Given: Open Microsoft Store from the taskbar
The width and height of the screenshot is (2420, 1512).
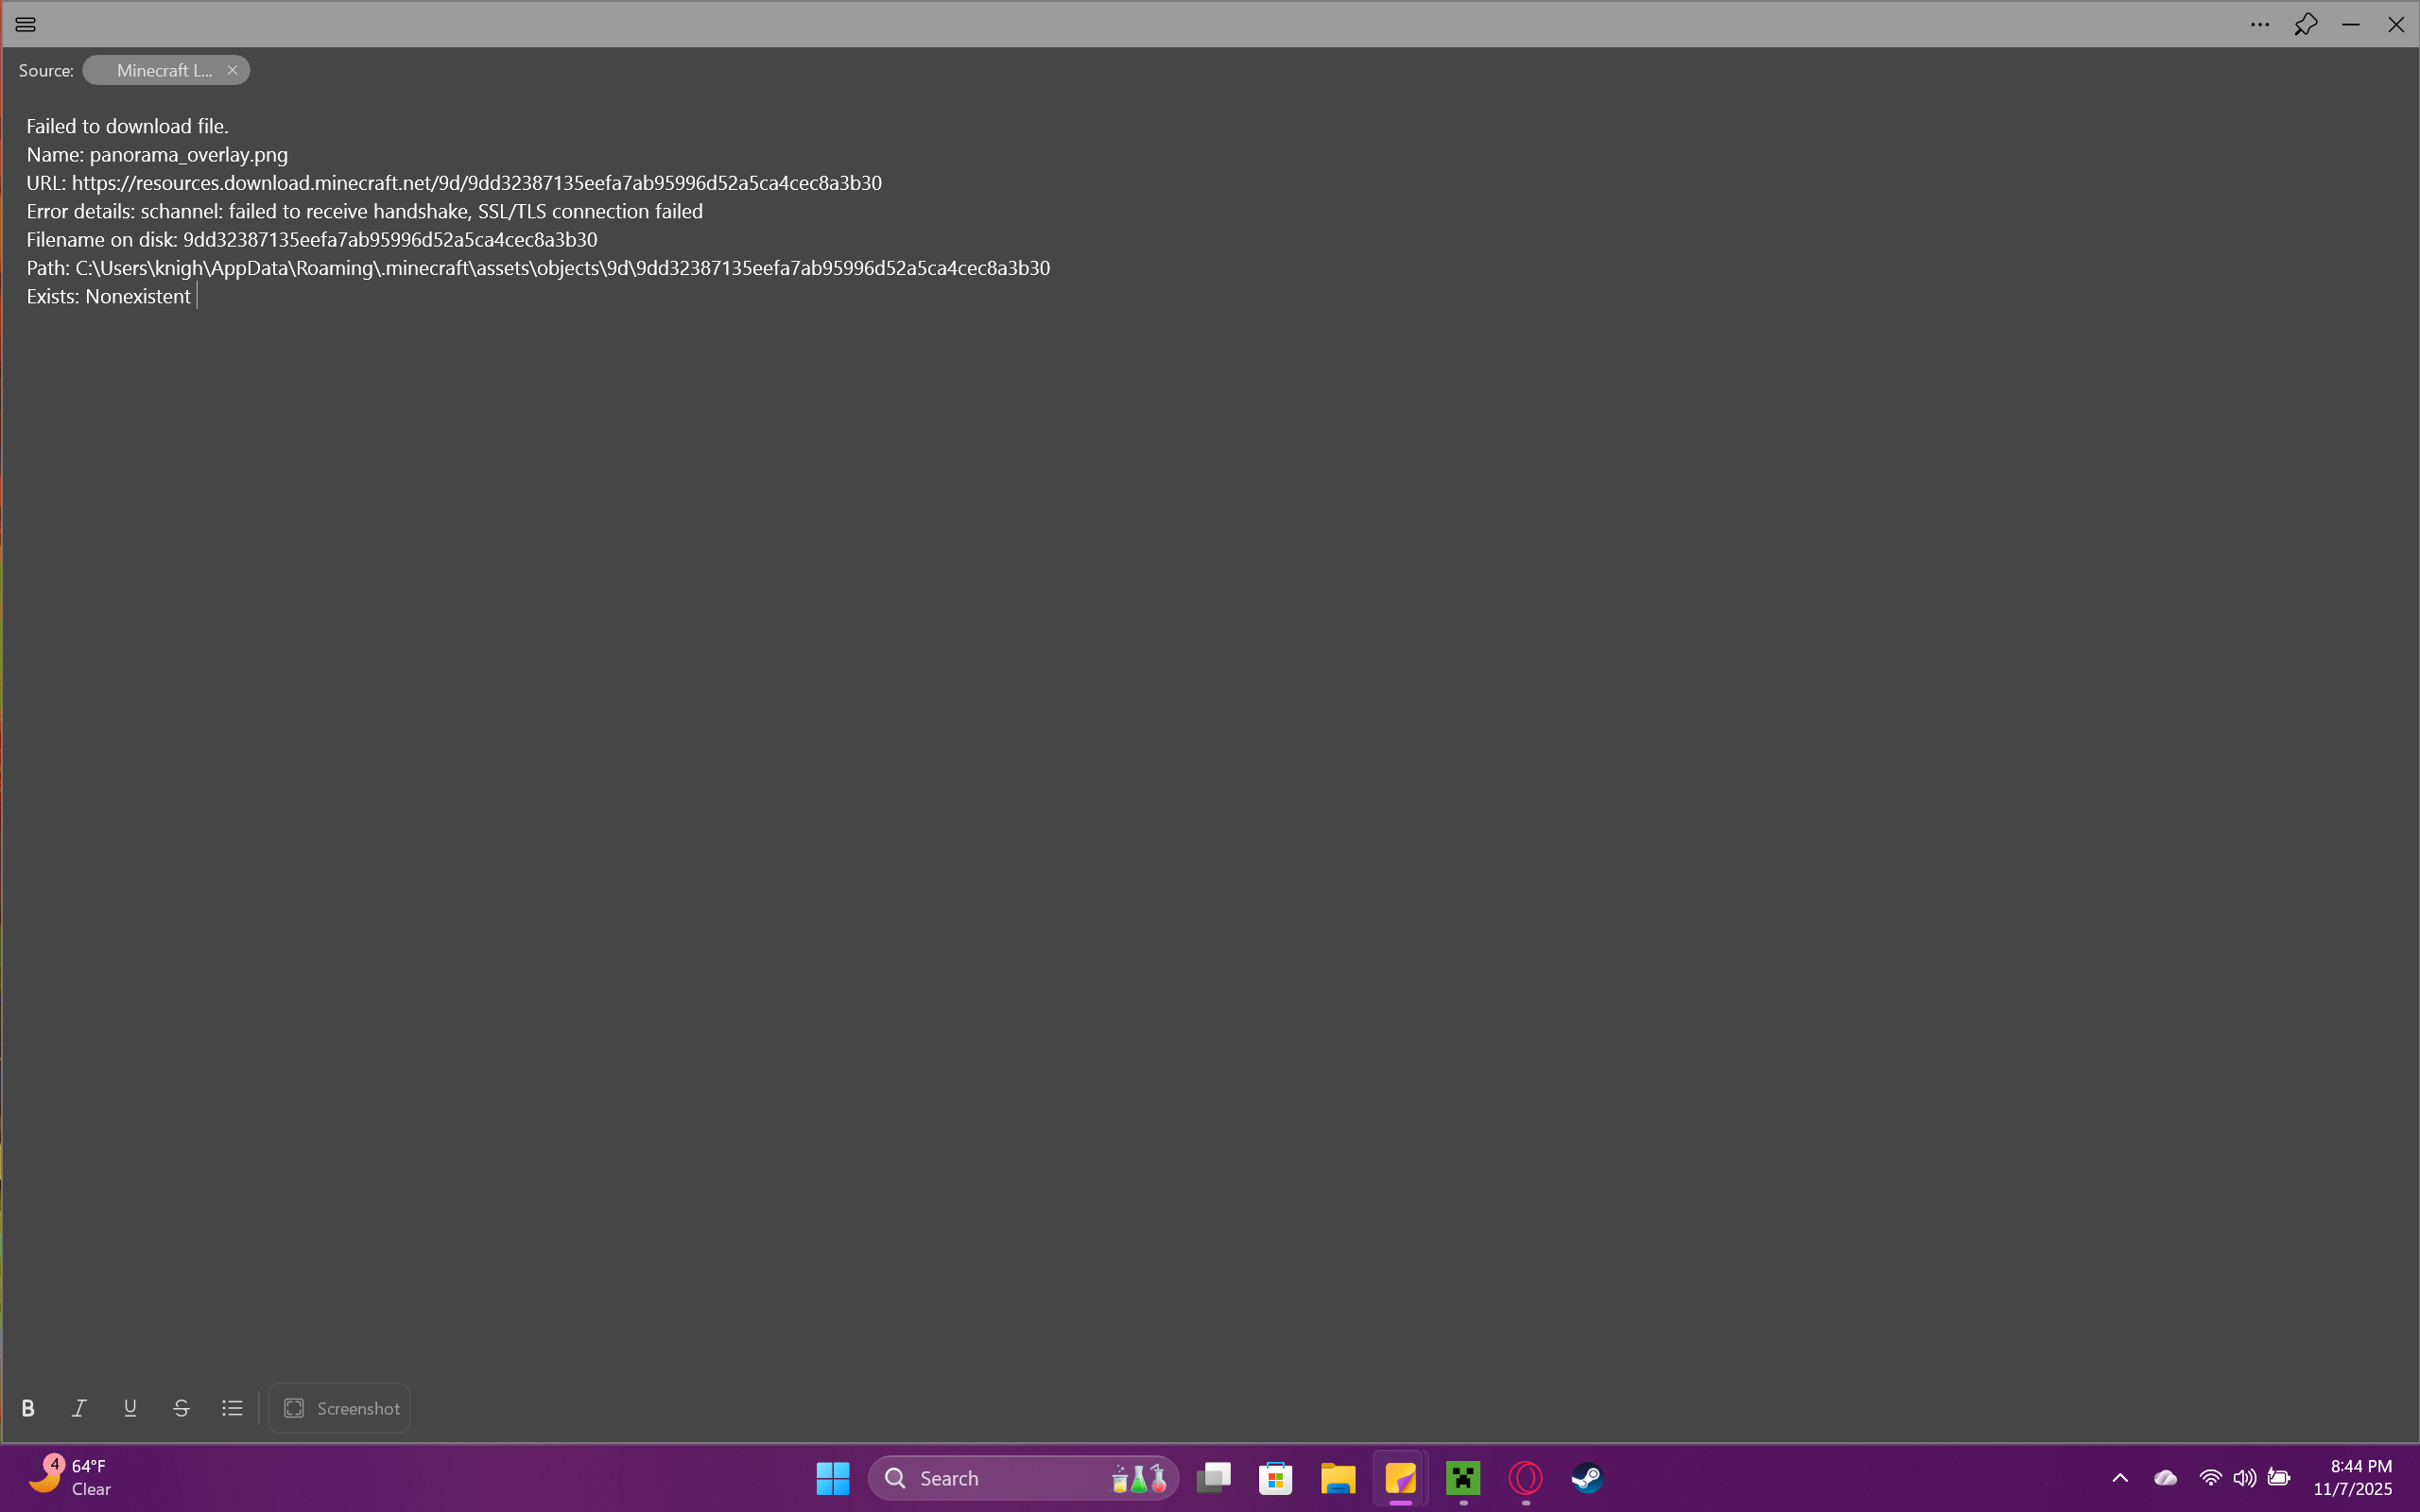Looking at the screenshot, I should [x=1276, y=1478].
